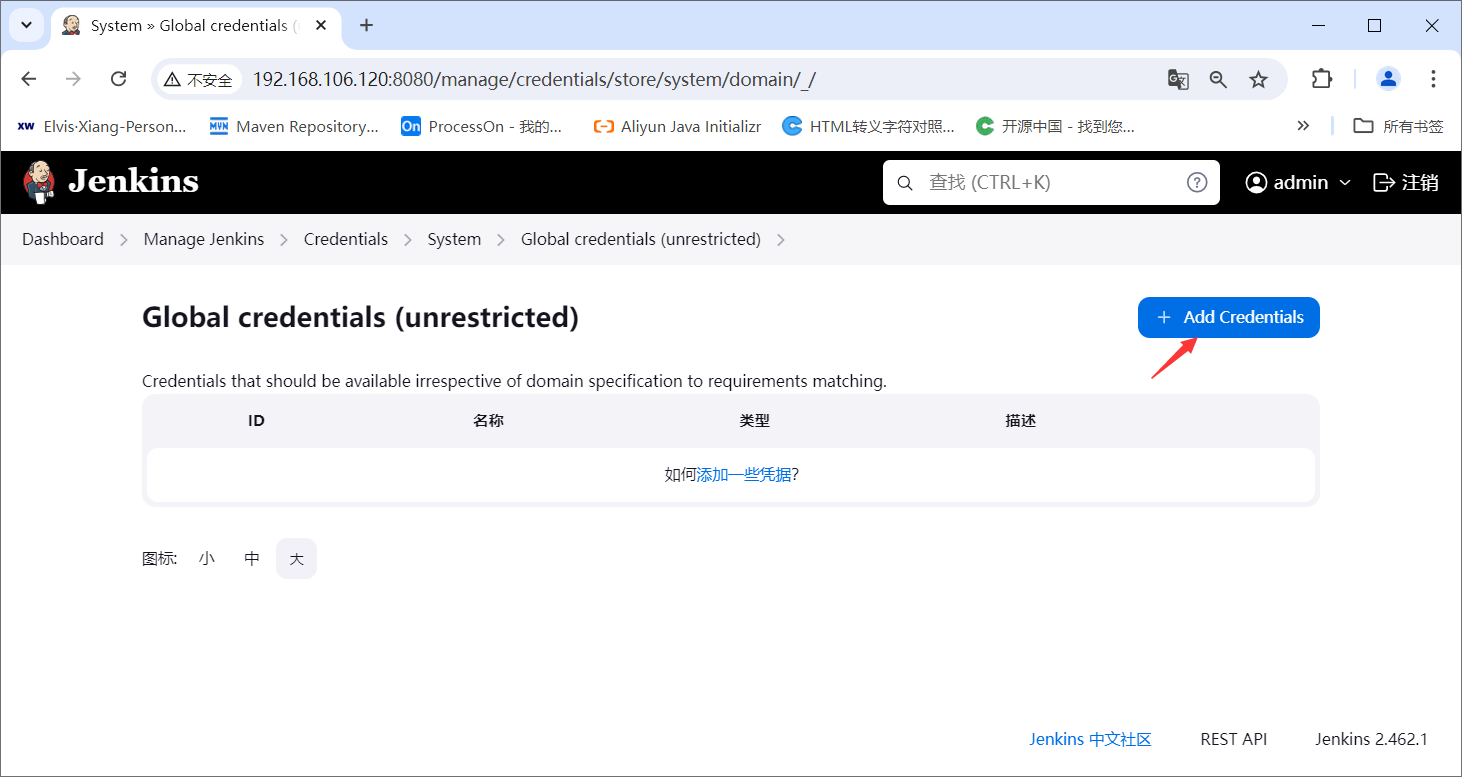Viewport: 1462px width, 777px height.
Task: Click the translate page icon
Action: coord(1178,79)
